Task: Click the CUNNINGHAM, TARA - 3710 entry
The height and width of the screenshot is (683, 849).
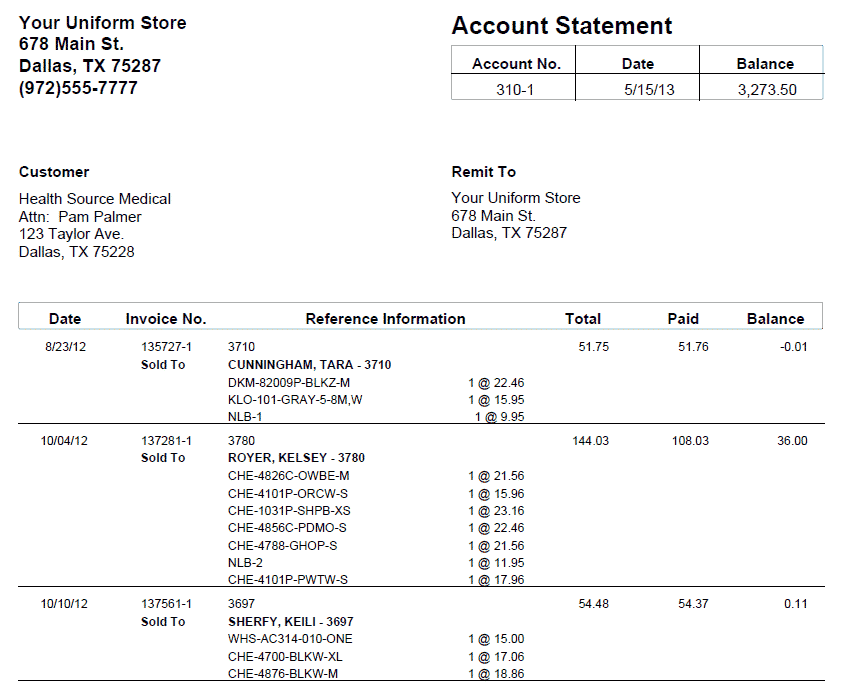Action: 309,365
